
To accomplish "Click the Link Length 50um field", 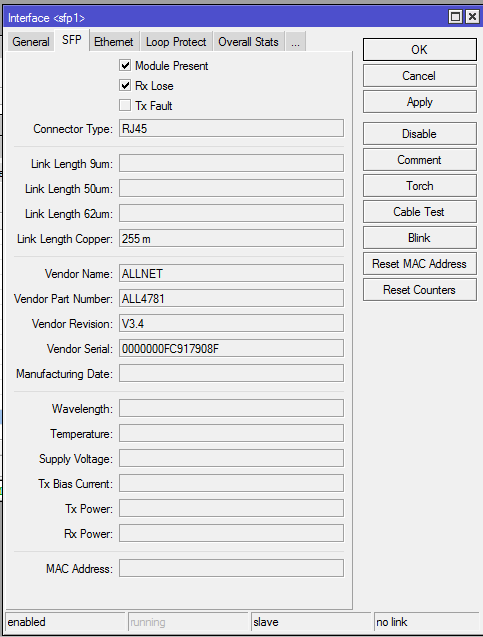I will pyautogui.click(x=231, y=188).
